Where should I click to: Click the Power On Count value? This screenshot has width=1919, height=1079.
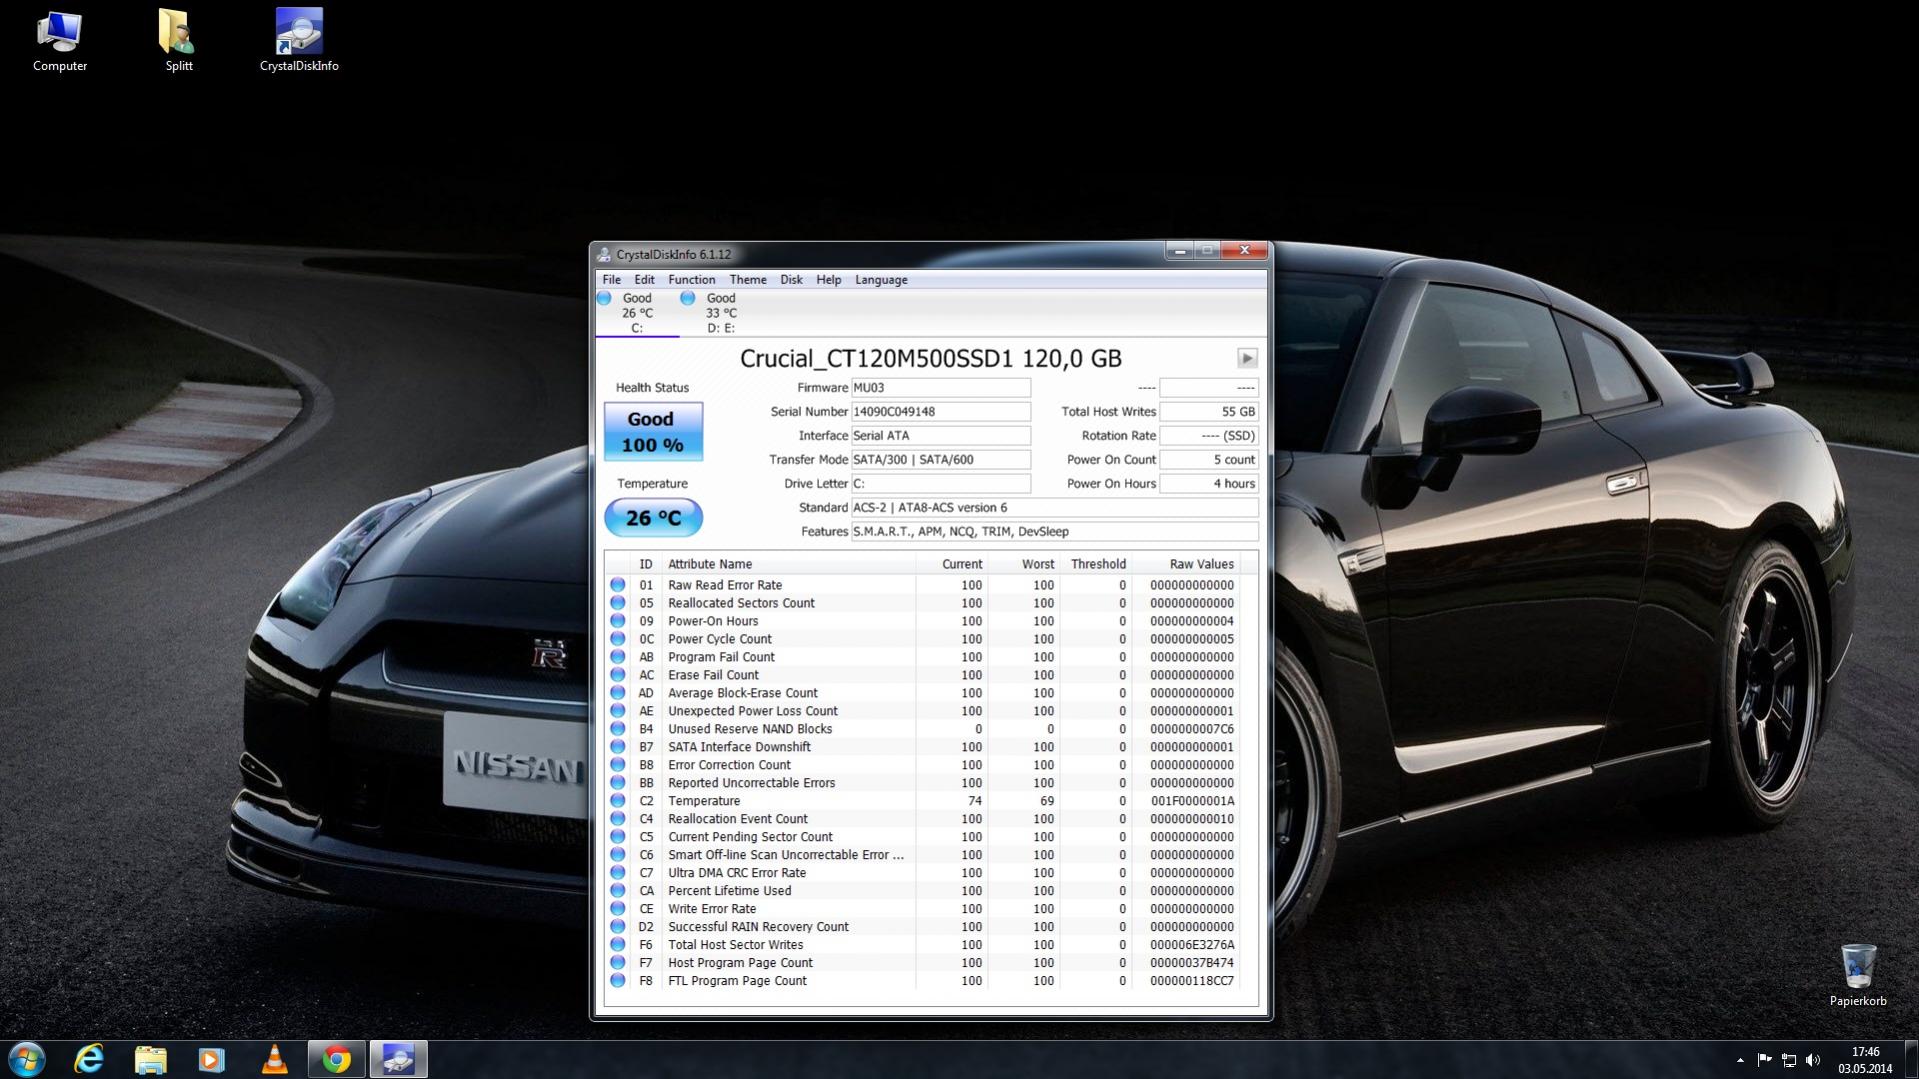pos(1208,460)
